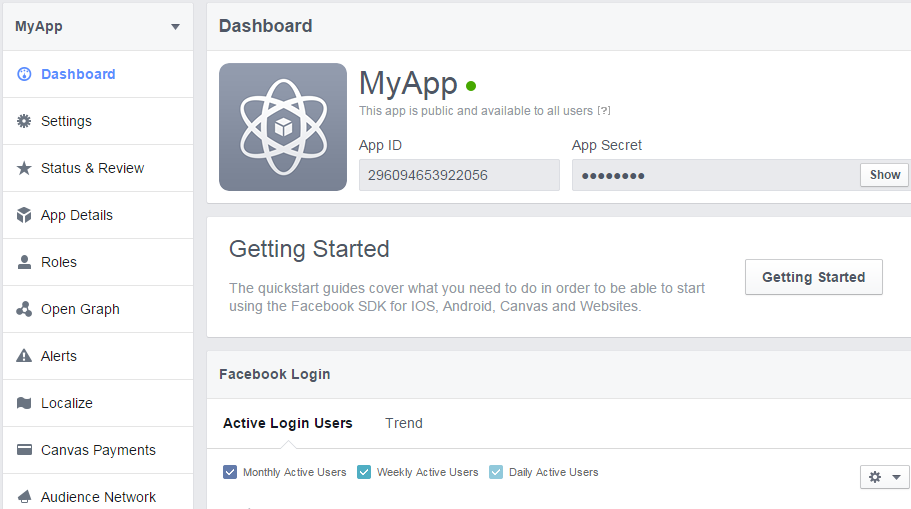Click the Localize flag icon

tap(24, 403)
